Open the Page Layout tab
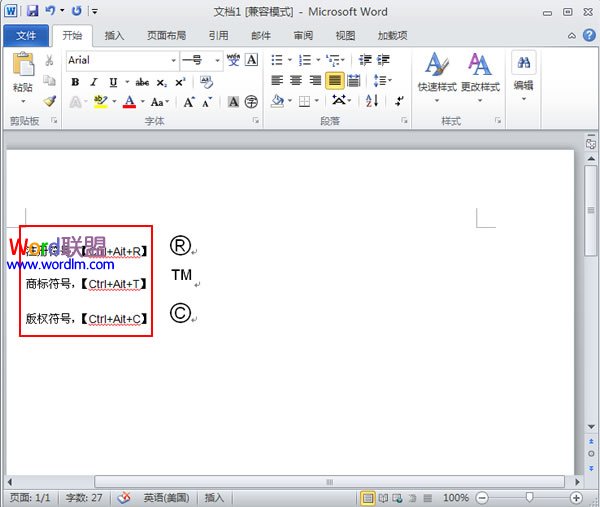 click(x=165, y=35)
